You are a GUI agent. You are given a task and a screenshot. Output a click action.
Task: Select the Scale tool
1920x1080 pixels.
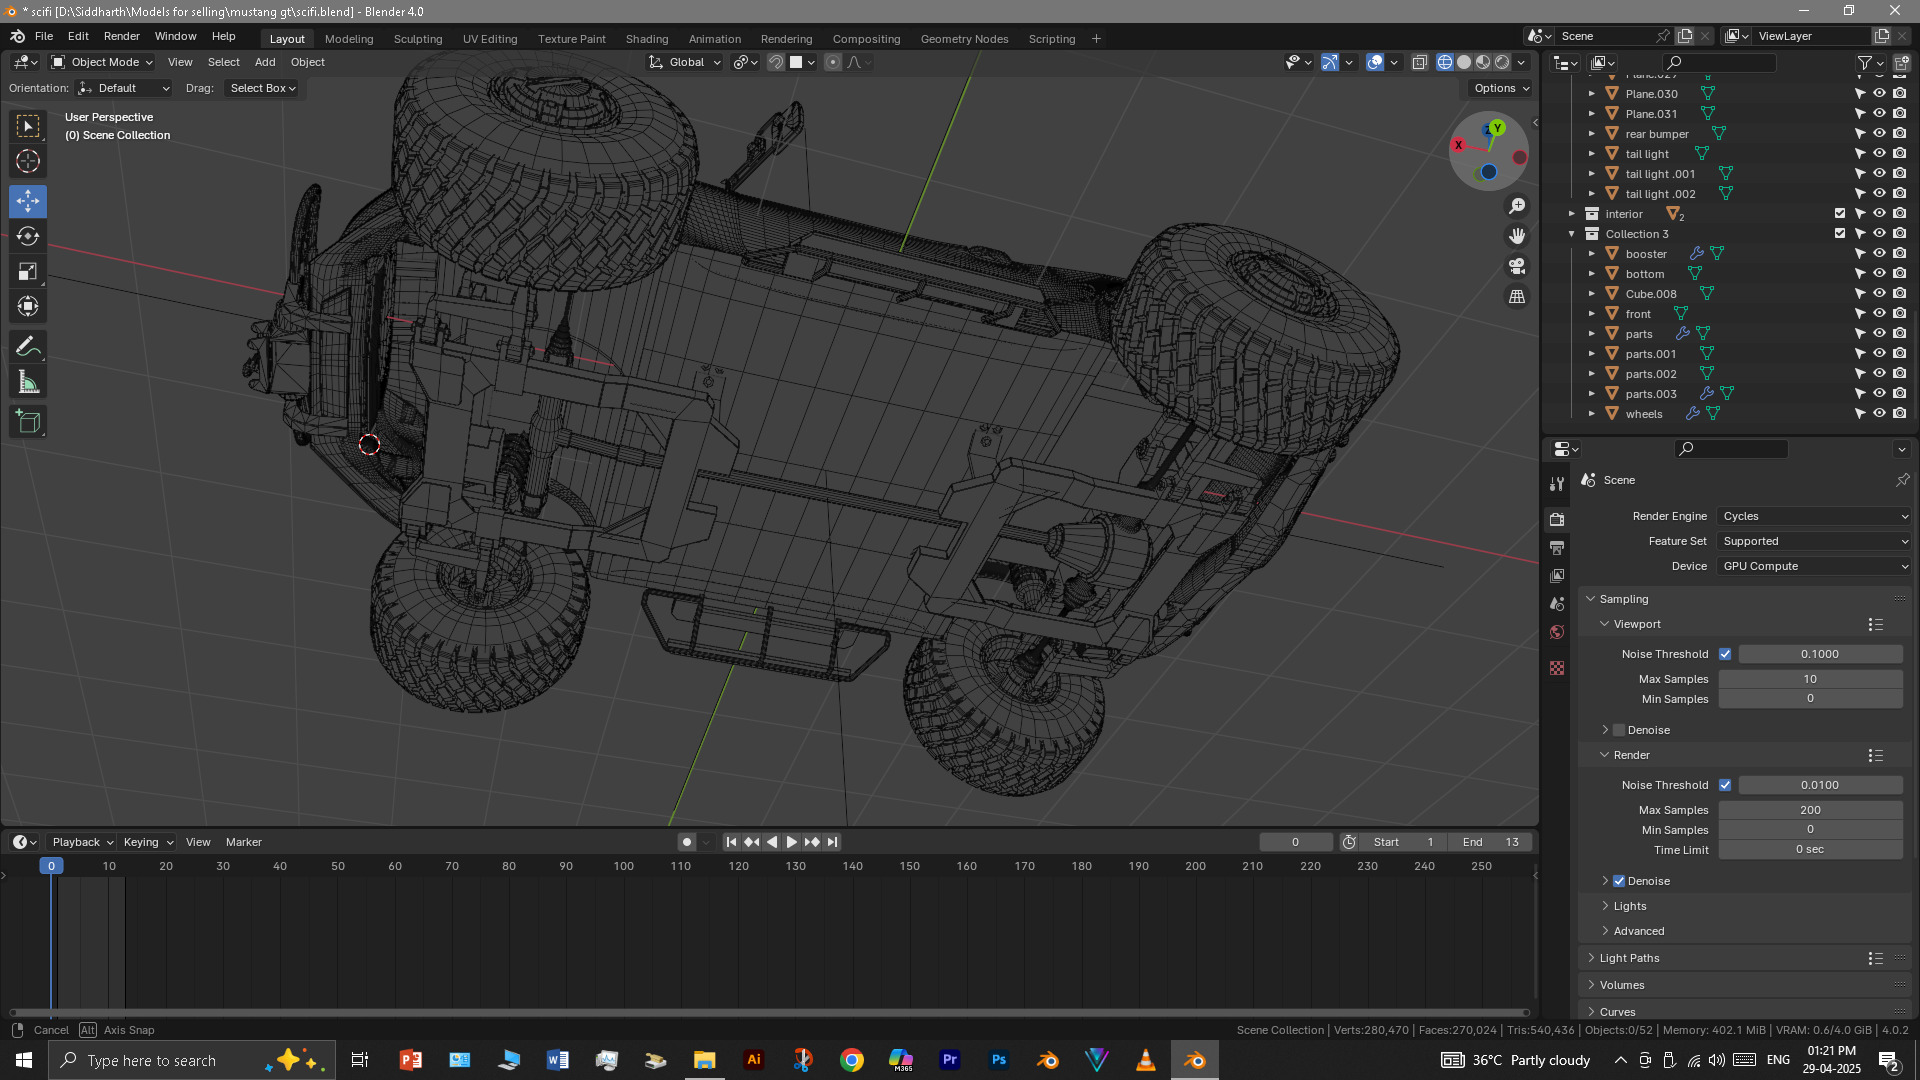pos(28,271)
